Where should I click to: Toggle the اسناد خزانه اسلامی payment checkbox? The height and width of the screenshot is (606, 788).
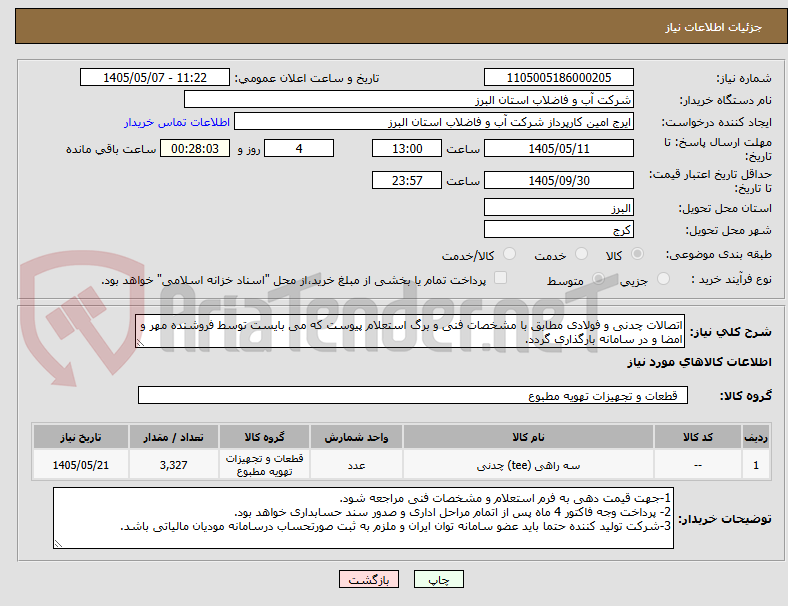click(x=501, y=278)
